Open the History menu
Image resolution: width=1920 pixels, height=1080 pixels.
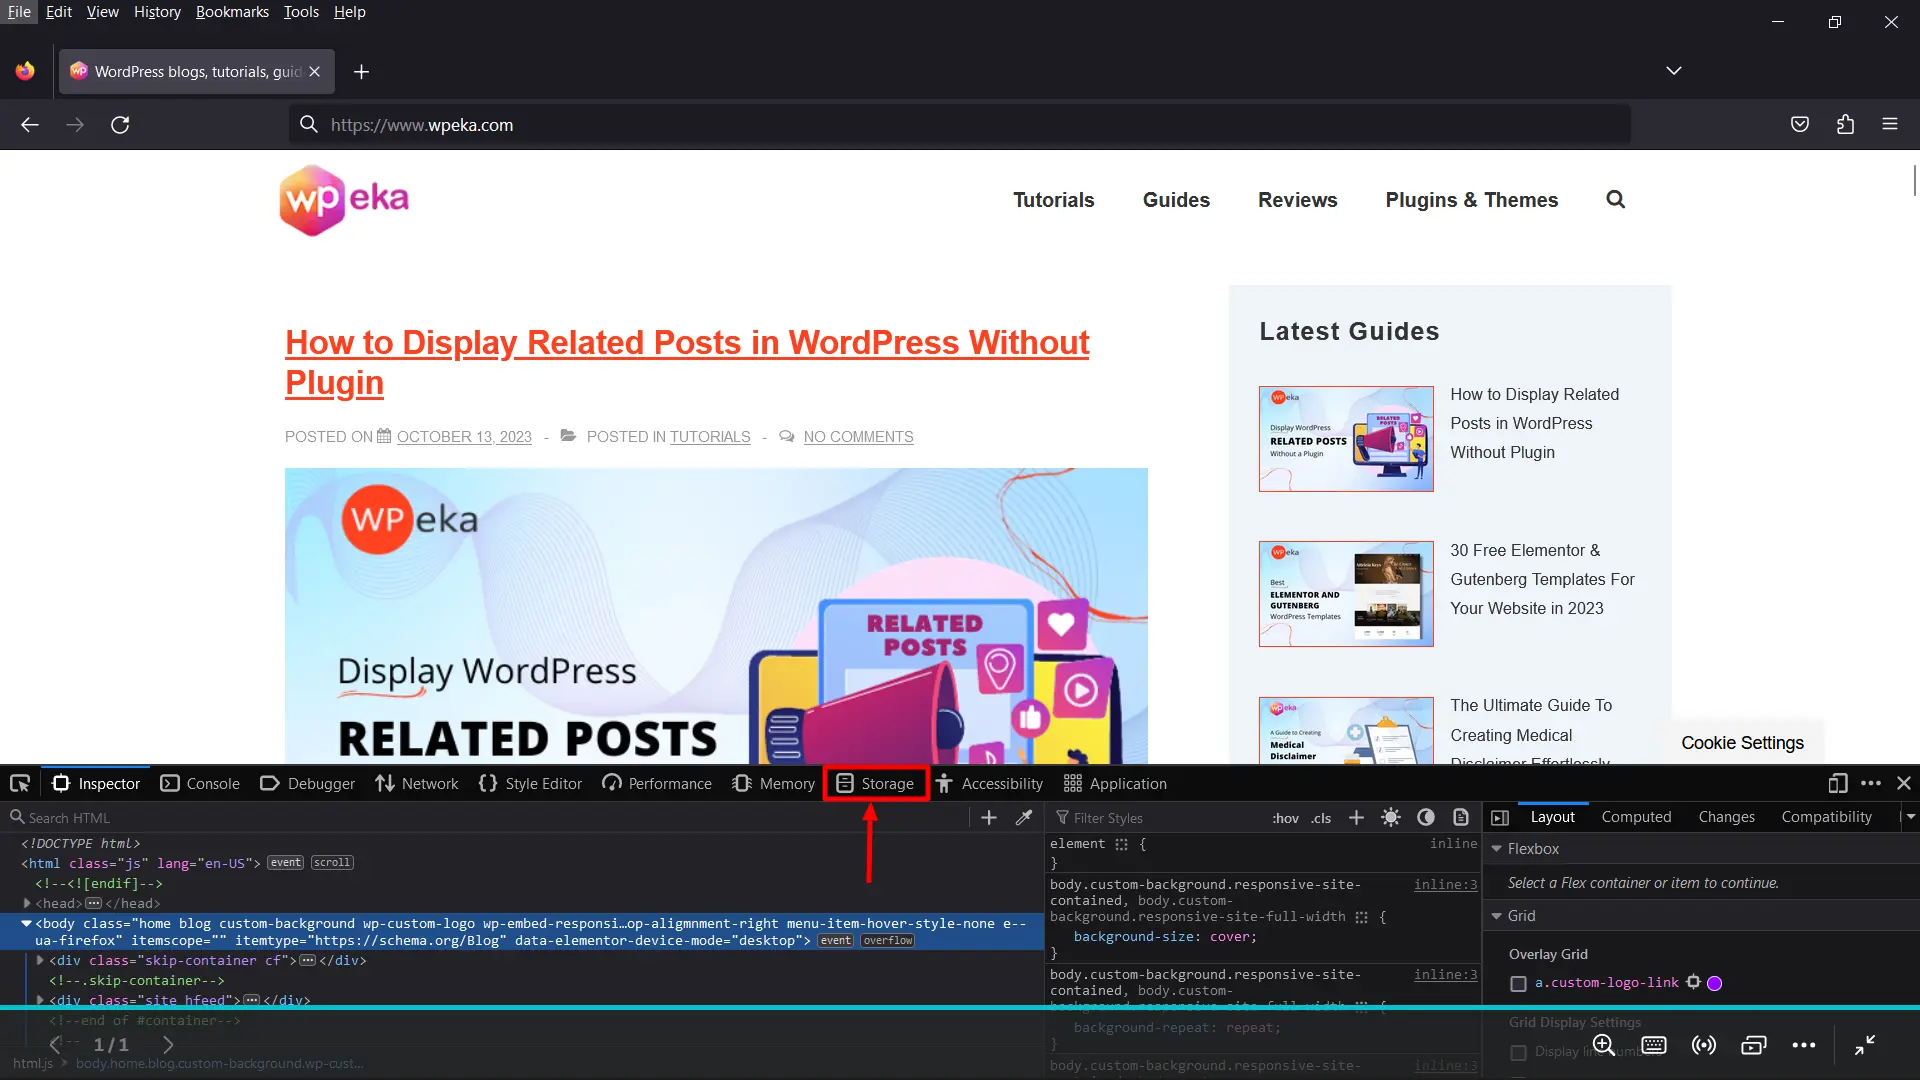[x=157, y=12]
